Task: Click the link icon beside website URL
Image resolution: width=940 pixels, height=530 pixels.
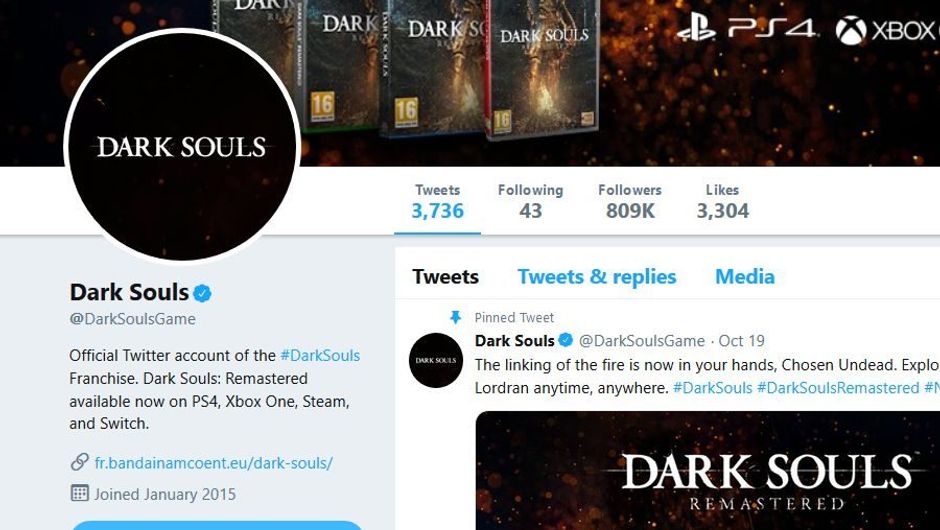Action: [x=79, y=462]
